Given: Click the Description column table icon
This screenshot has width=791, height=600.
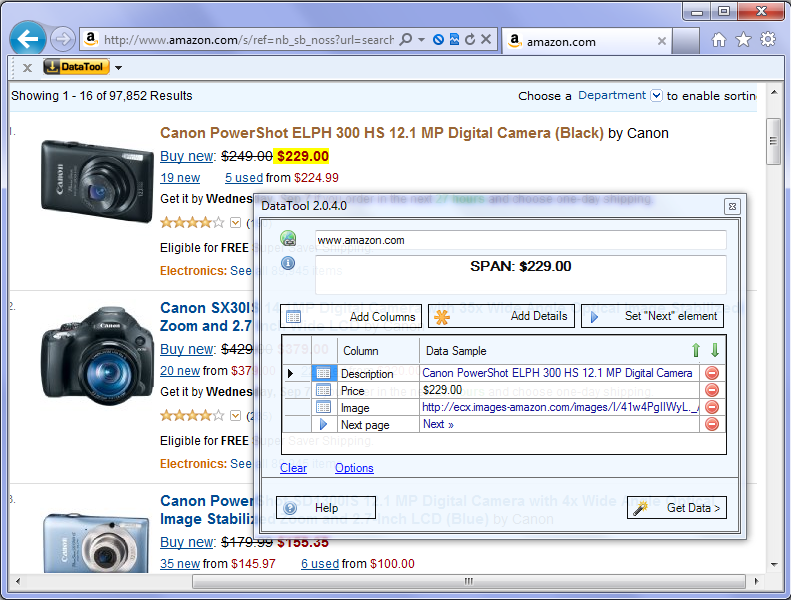Looking at the screenshot, I should coord(323,373).
